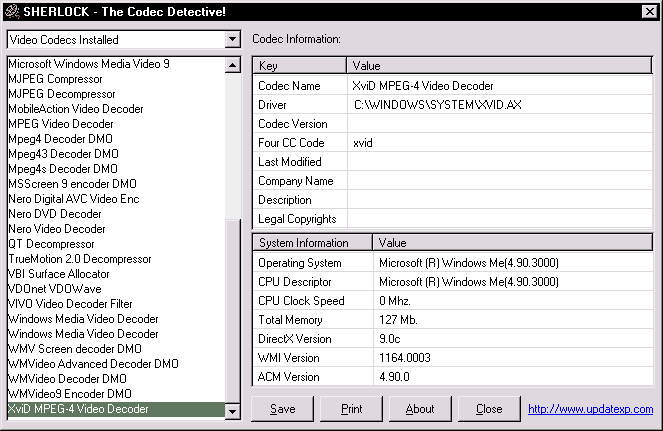Click the Key column header
Screen dimensions: 663x431
299,66
